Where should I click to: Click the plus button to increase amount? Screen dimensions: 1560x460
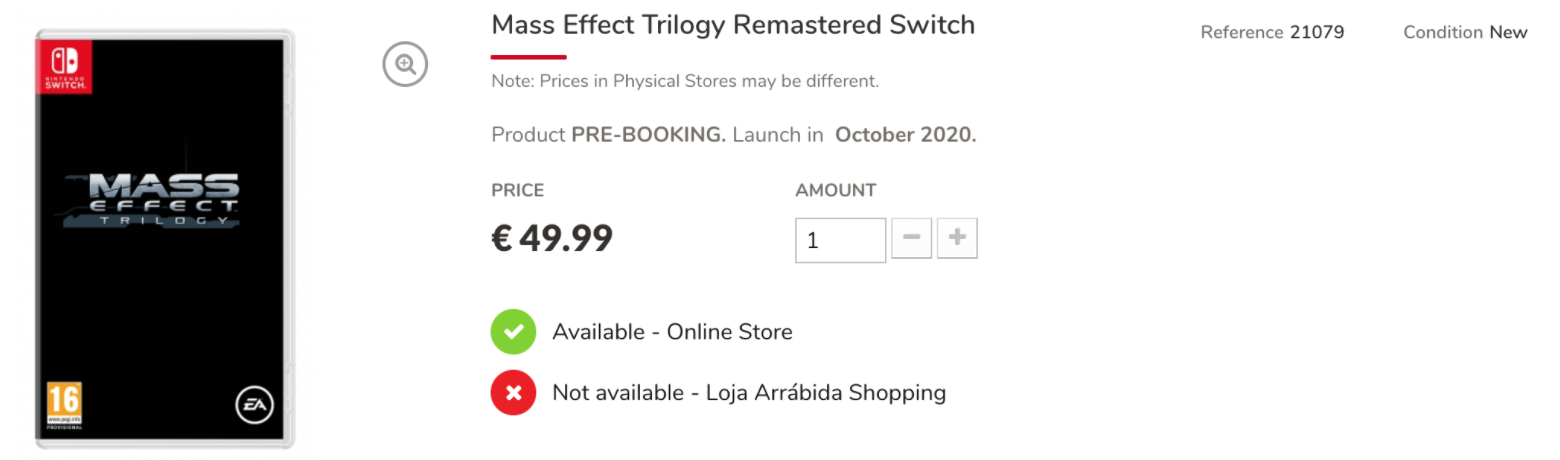(957, 238)
